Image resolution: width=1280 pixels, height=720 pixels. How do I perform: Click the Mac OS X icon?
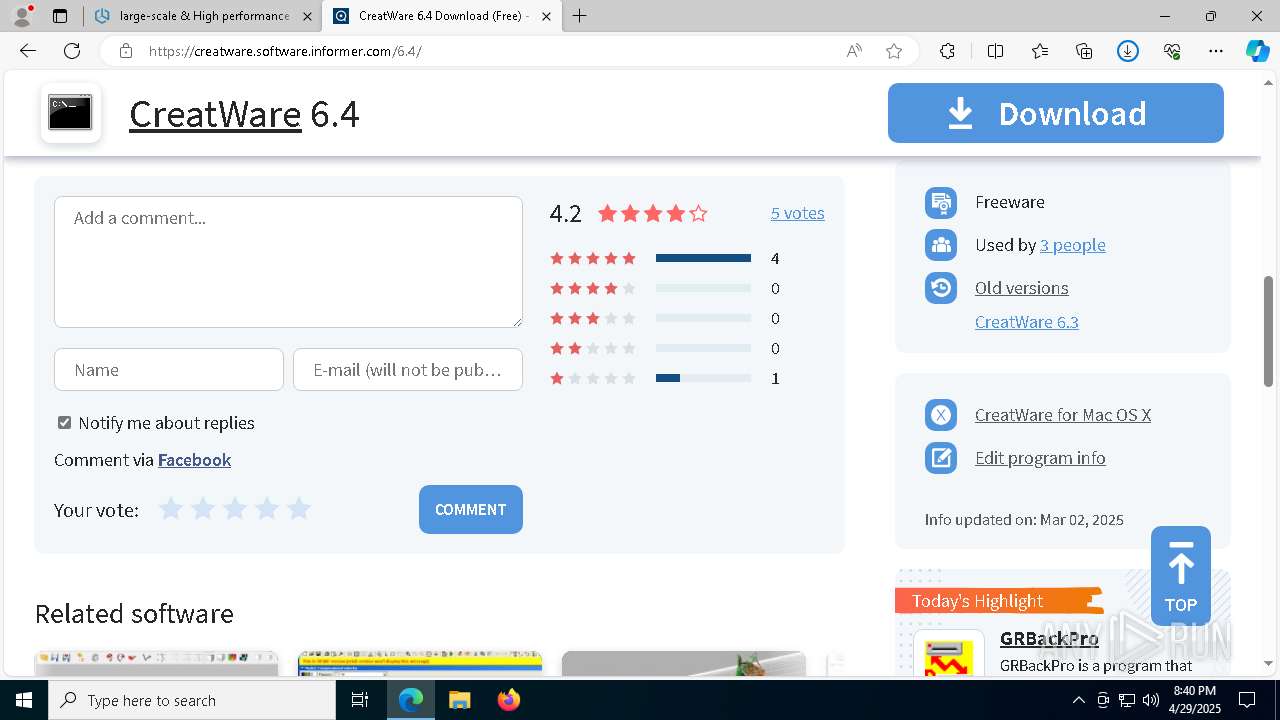click(x=941, y=415)
